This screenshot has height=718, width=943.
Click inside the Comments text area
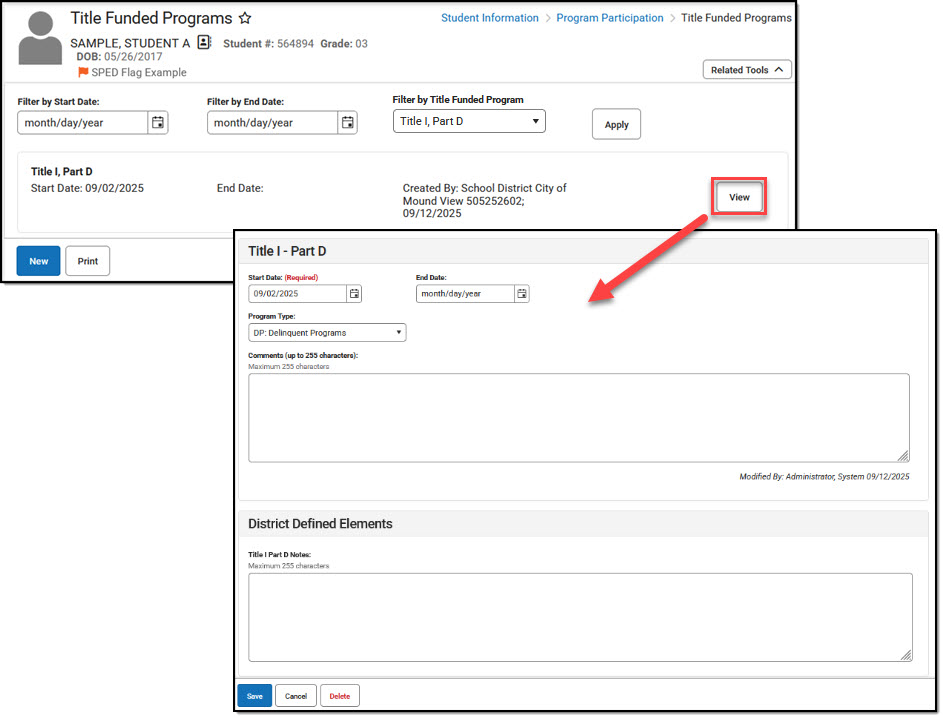pos(578,415)
